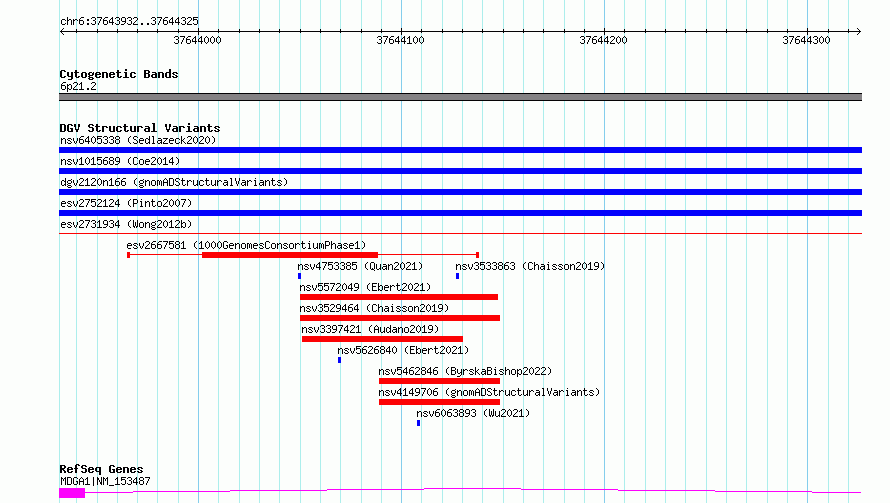Viewport: 890px width, 503px height.
Task: Click nsv4149706 (gnomADStructuralVariants) label
Action: tap(489, 392)
